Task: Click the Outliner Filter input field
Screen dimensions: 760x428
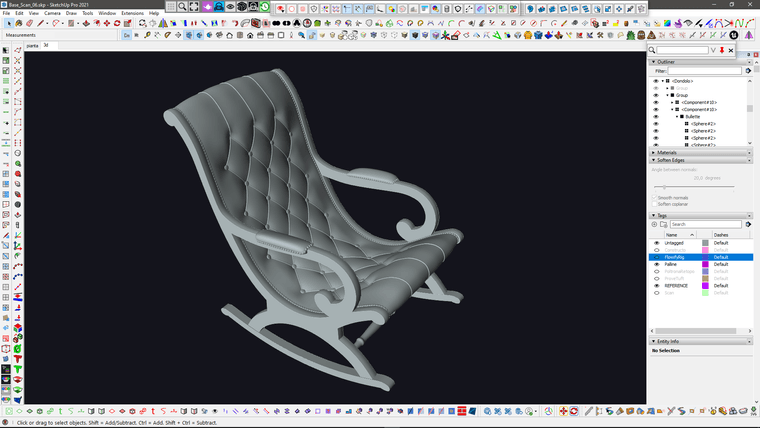Action: pos(706,71)
